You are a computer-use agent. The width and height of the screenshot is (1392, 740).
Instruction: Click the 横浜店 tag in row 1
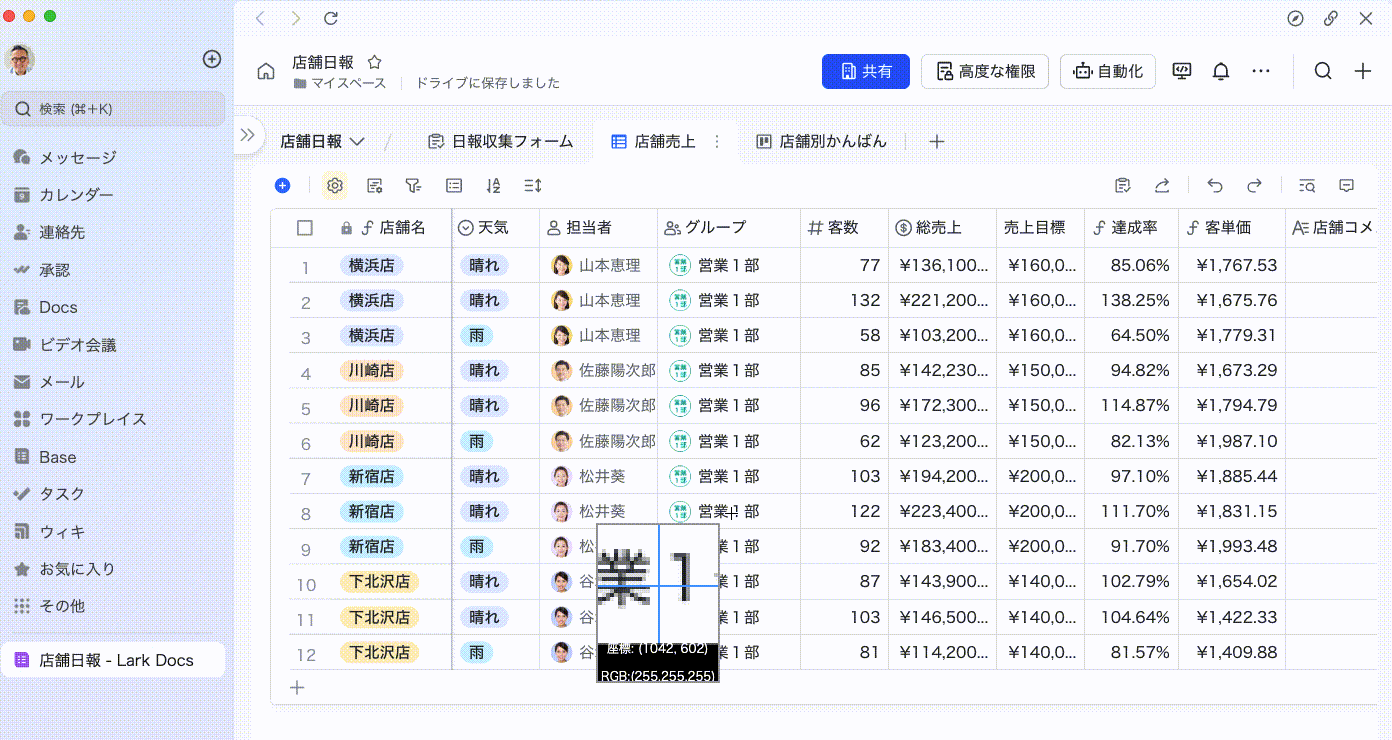click(x=371, y=265)
